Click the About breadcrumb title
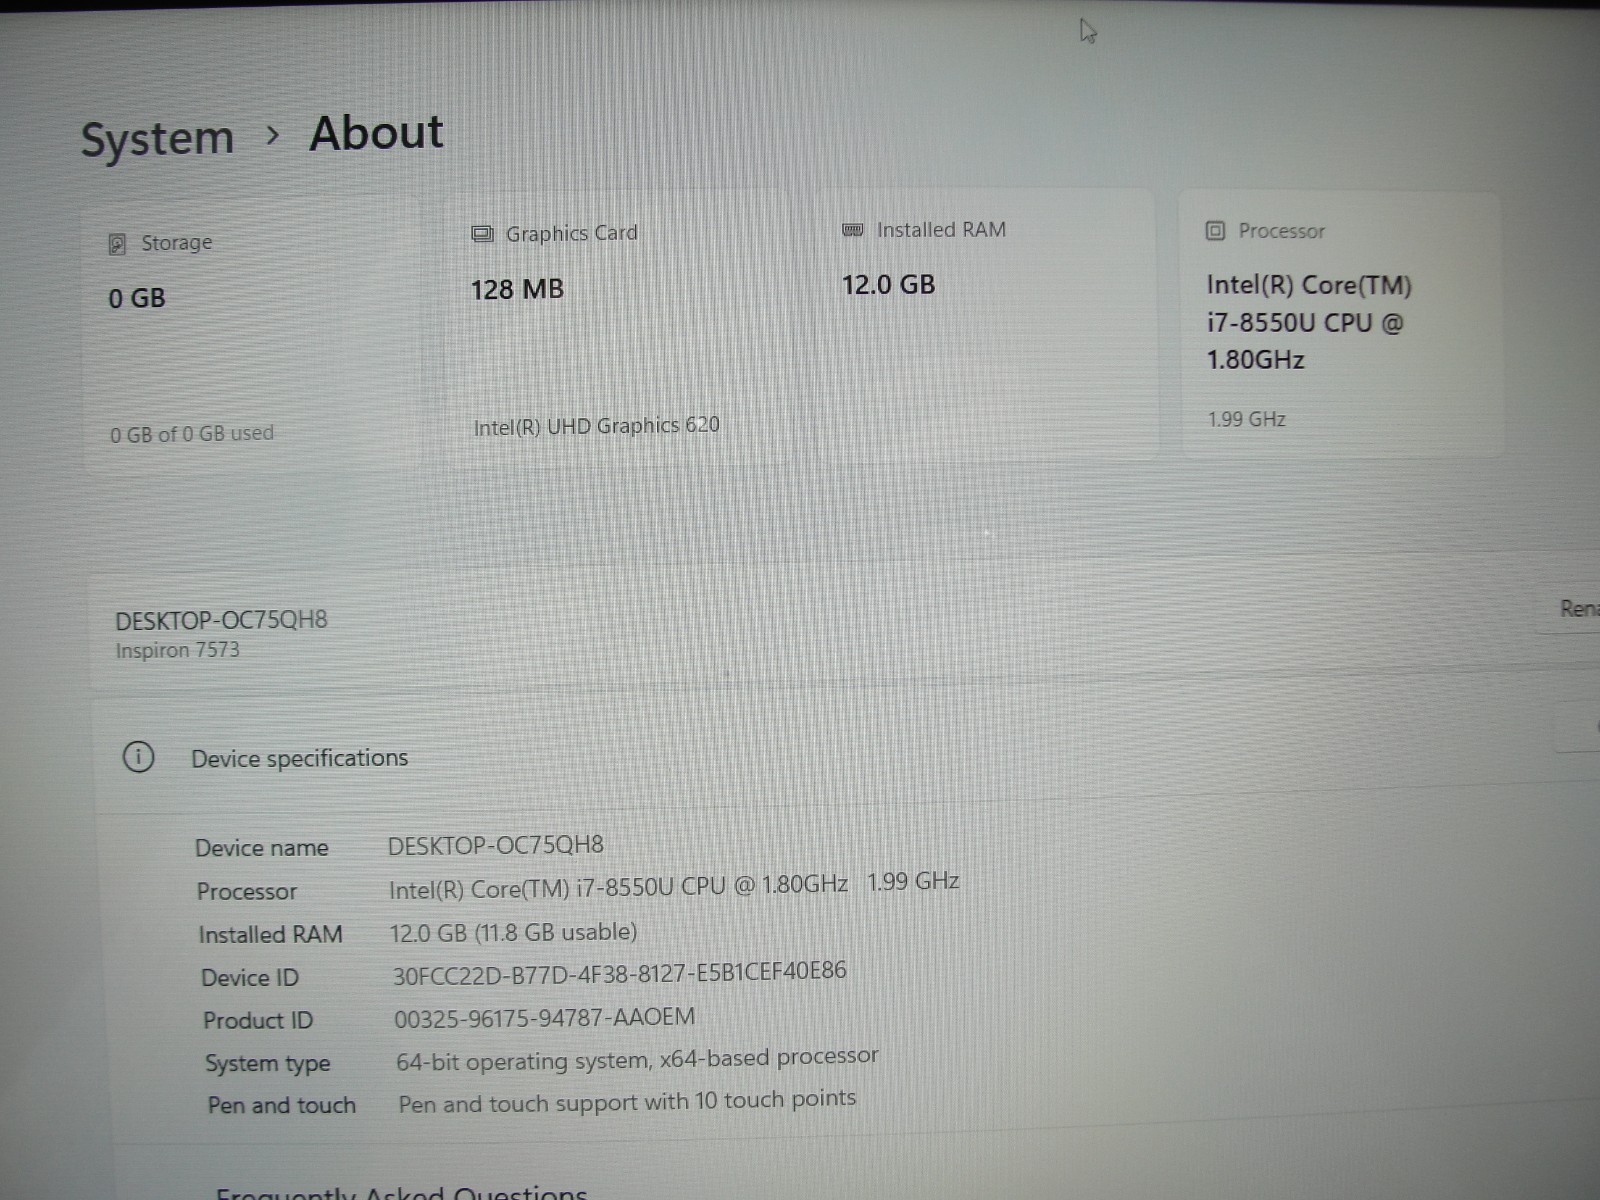Viewport: 1600px width, 1200px height. pos(376,133)
